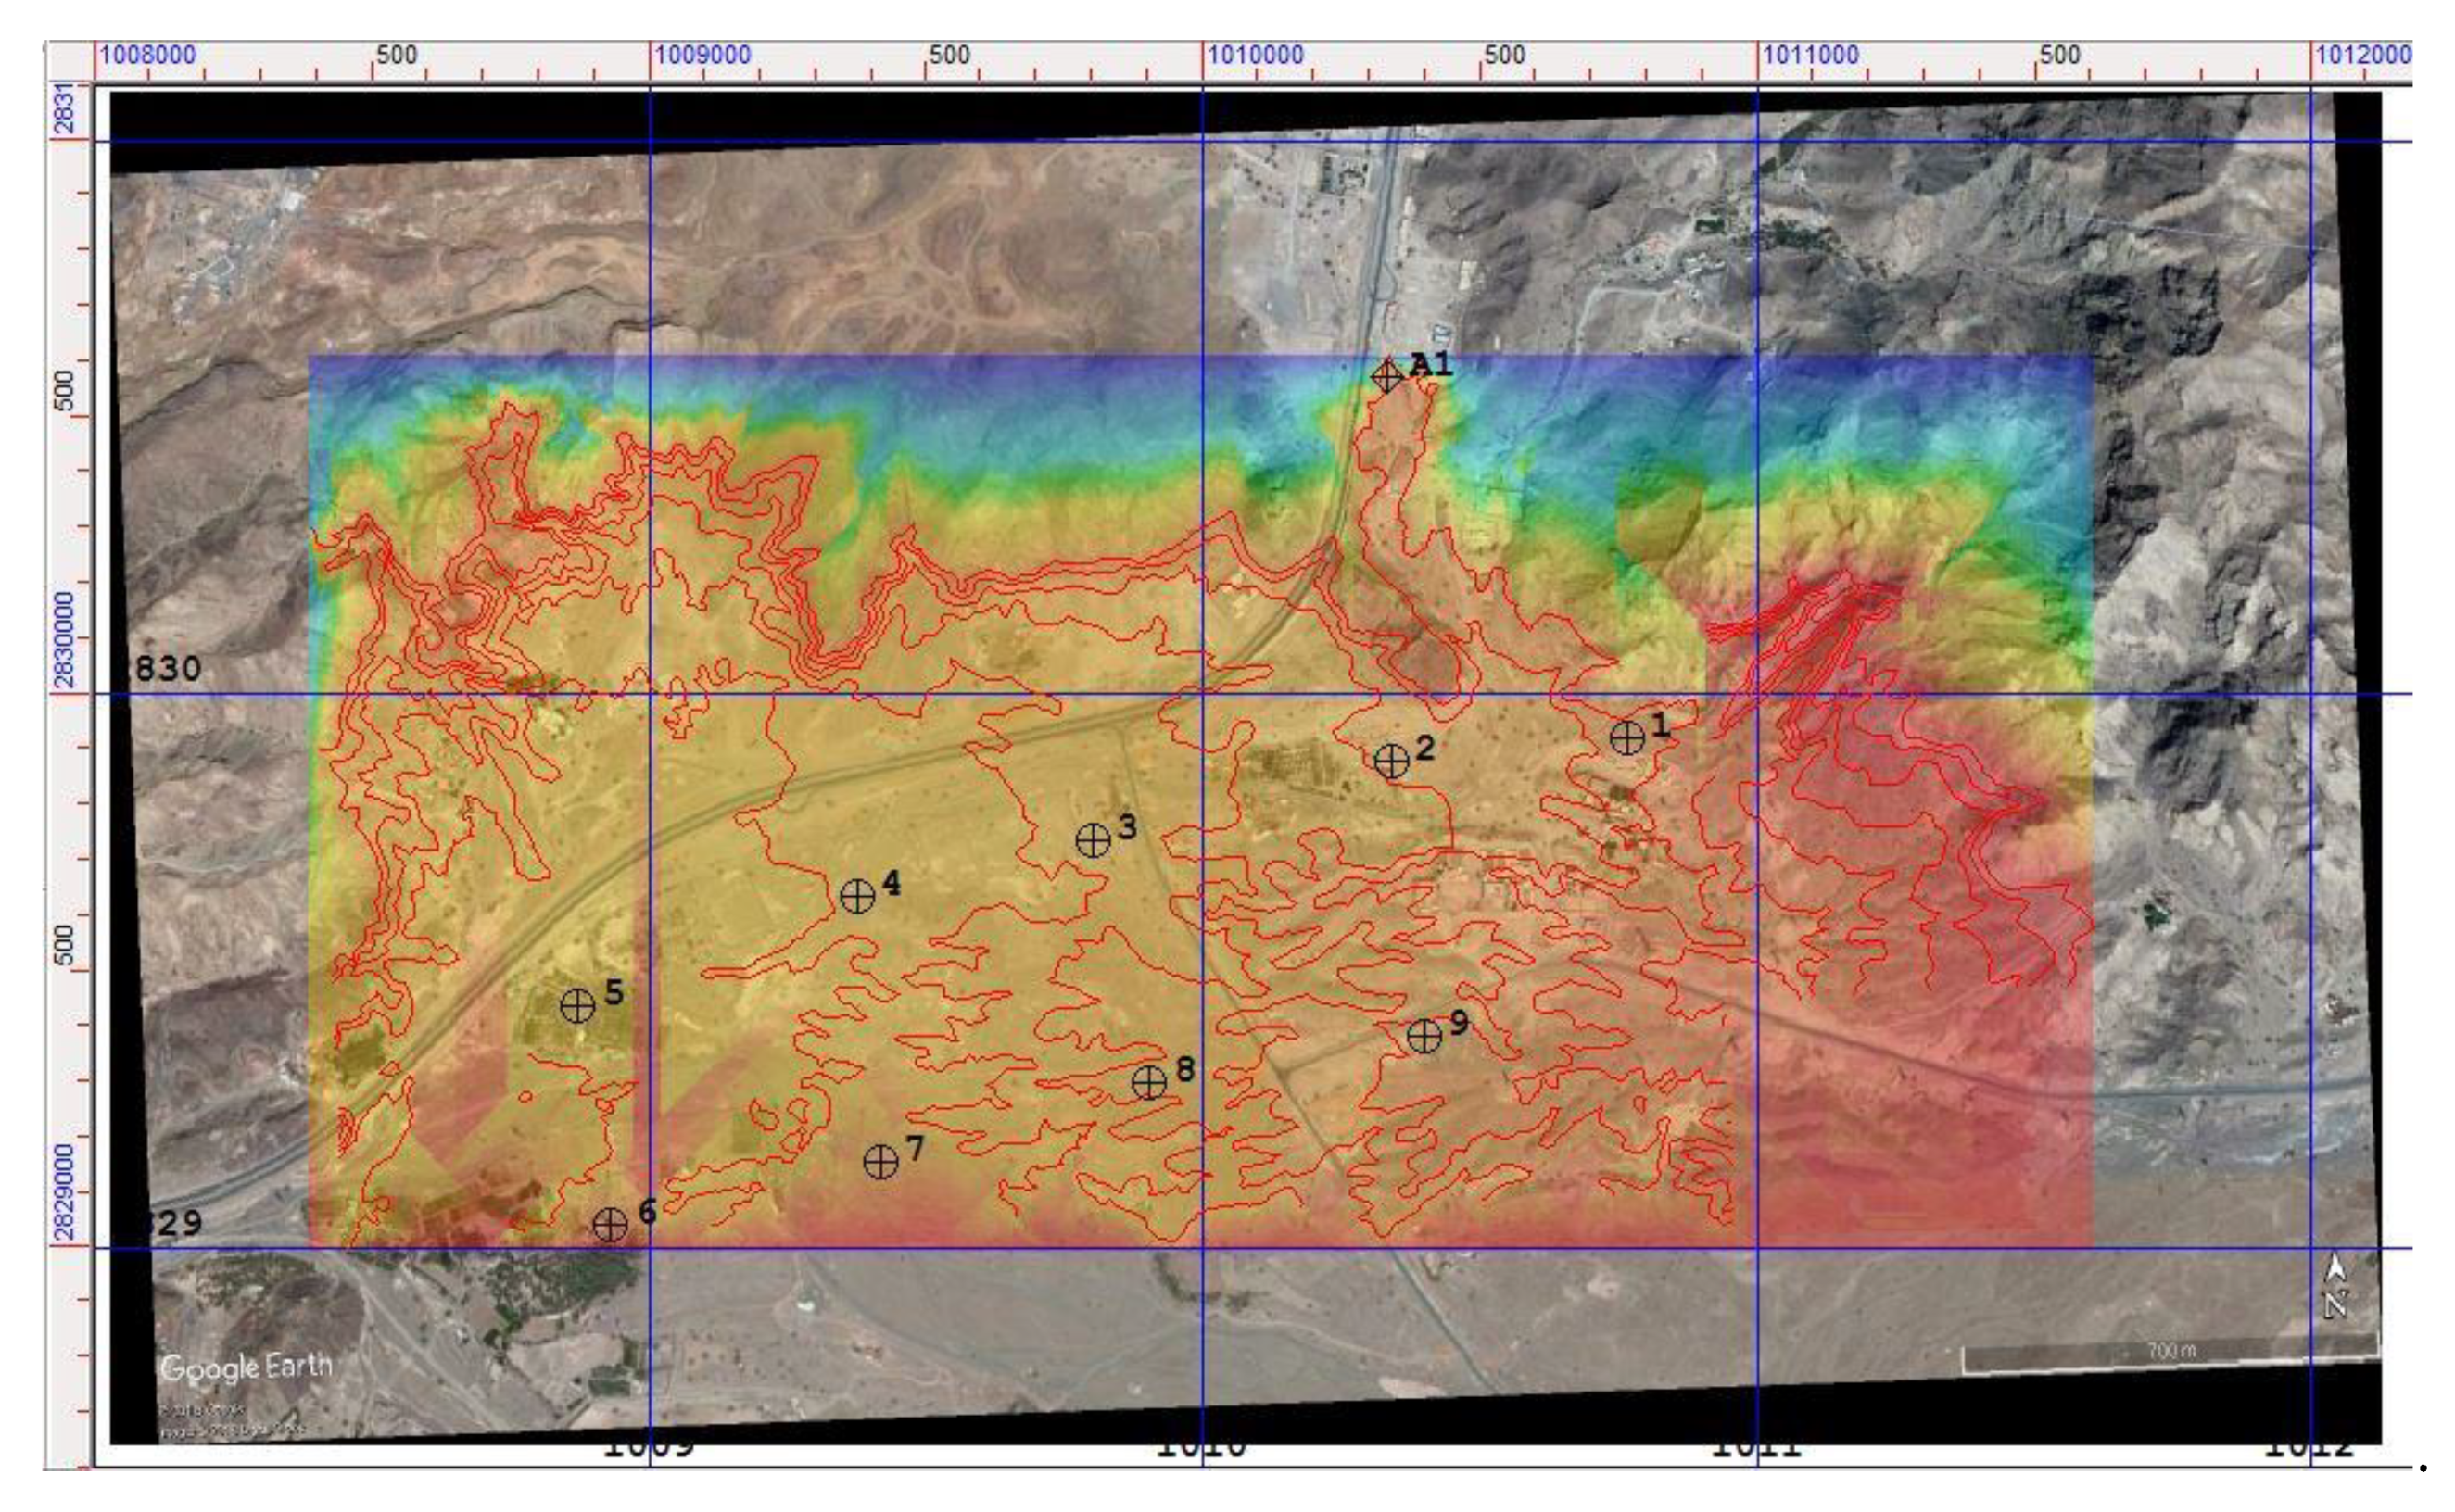The height and width of the screenshot is (1512, 2455).
Task: Click the 2829000 left ruler label
Action: pyautogui.click(x=64, y=1192)
